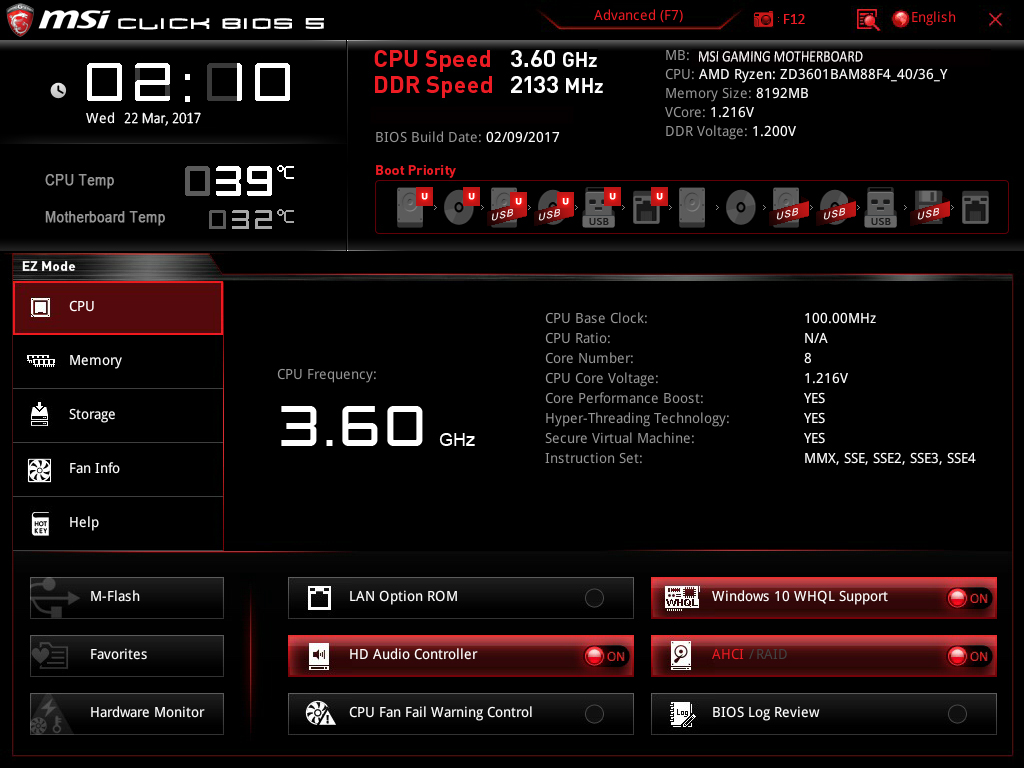This screenshot has height=768, width=1024.
Task: Click the BIOS Build Date 02/09/2017 text
Action: tap(467, 137)
